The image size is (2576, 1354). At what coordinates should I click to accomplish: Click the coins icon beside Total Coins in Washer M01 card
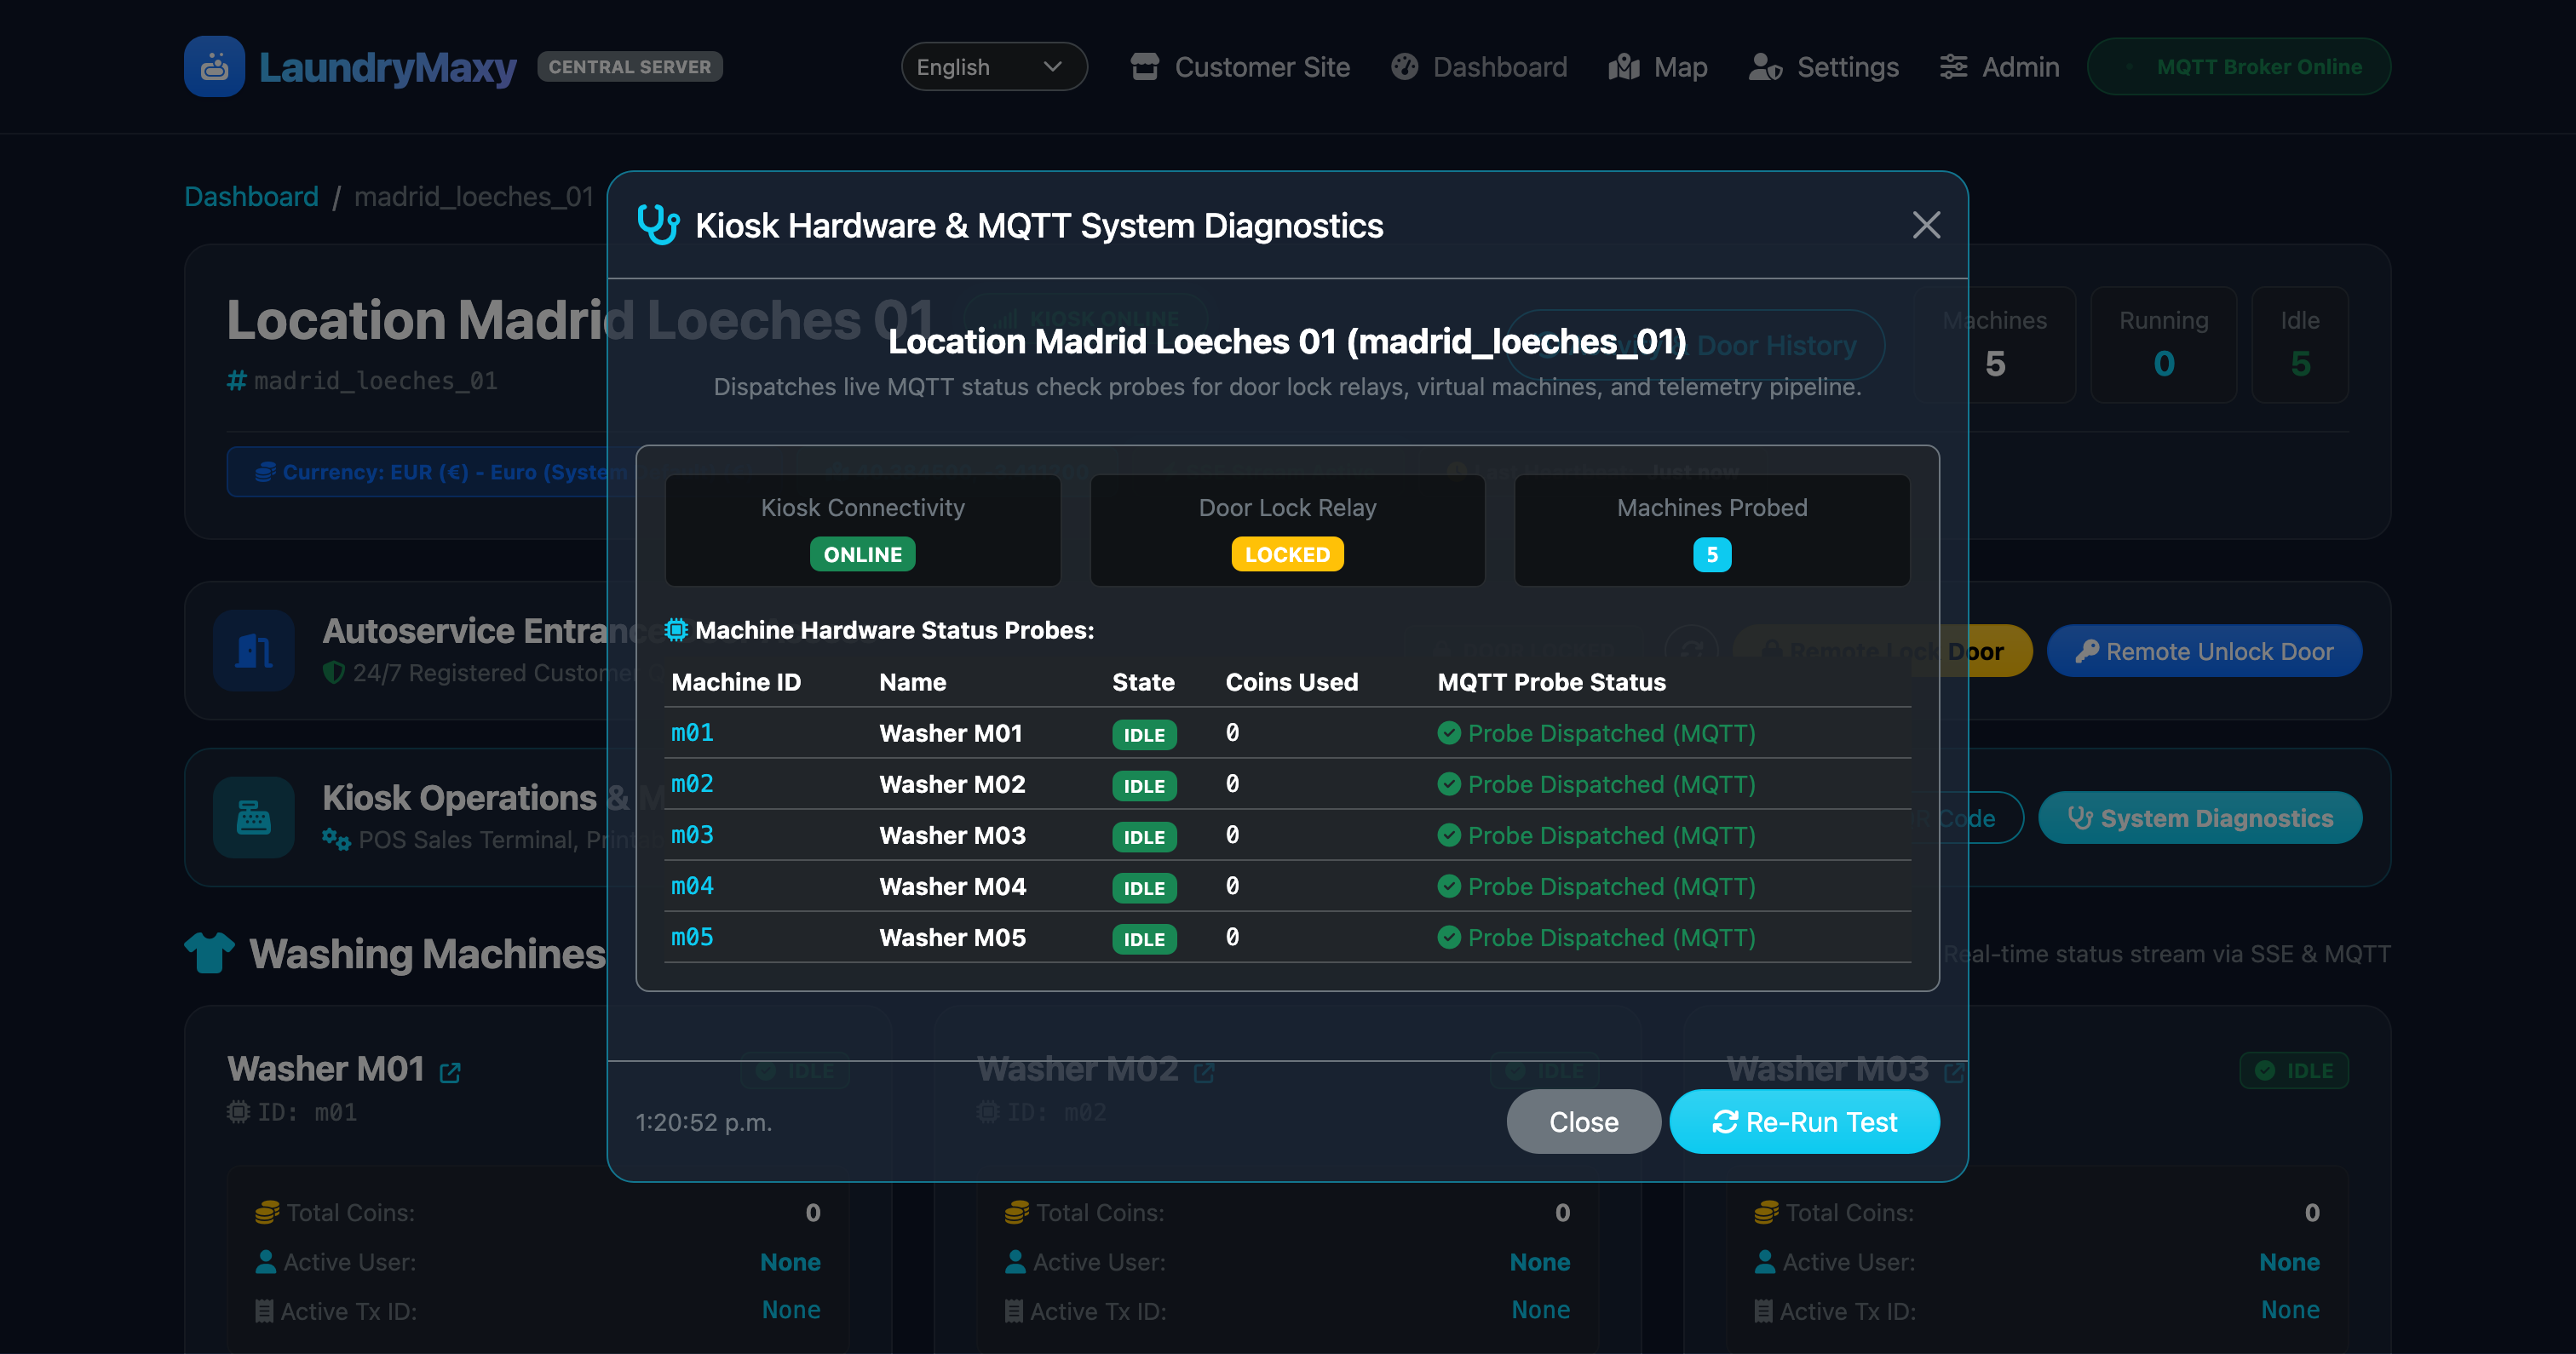(x=267, y=1212)
